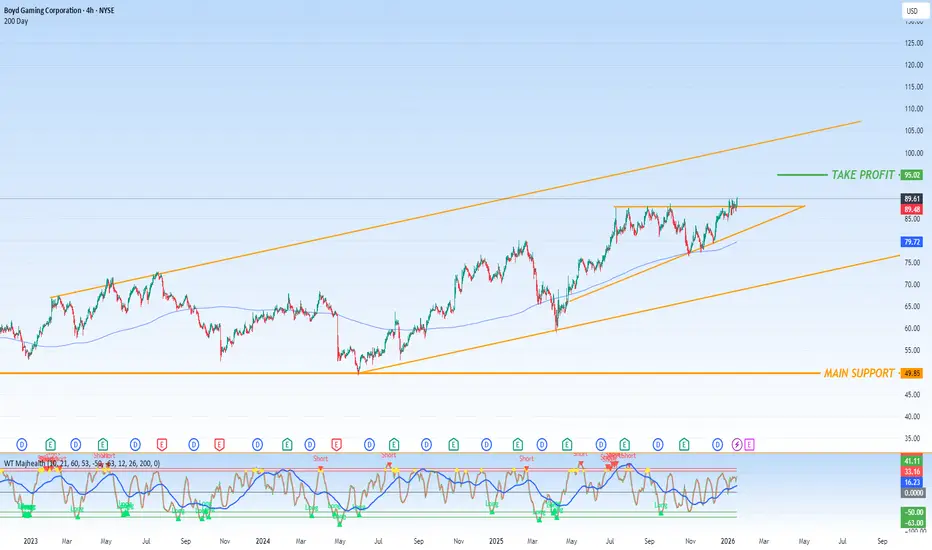Click the purple lightning bolt event marker
Image resolution: width=932 pixels, height=550 pixels.
pos(737,444)
